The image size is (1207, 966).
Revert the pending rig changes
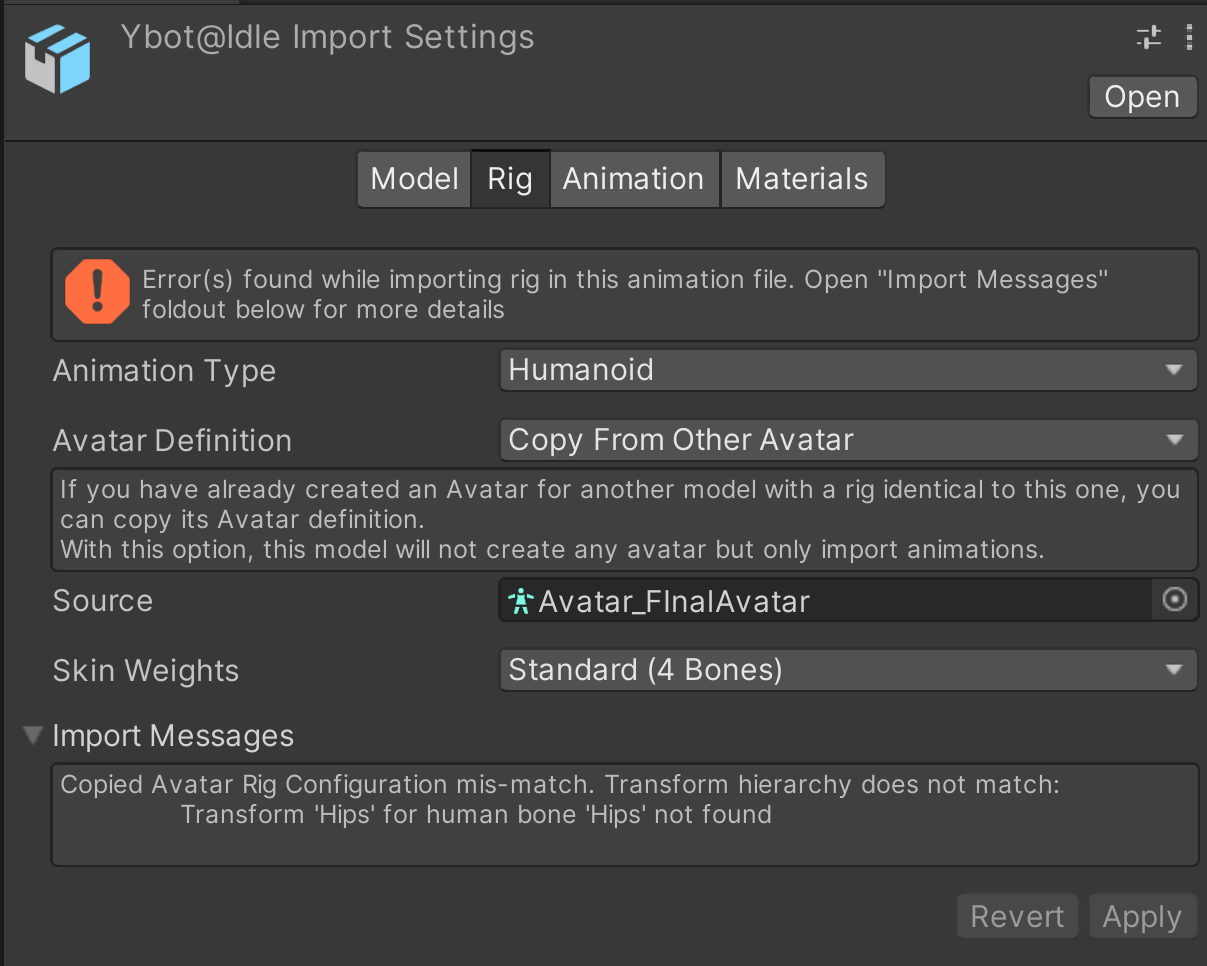point(1017,915)
